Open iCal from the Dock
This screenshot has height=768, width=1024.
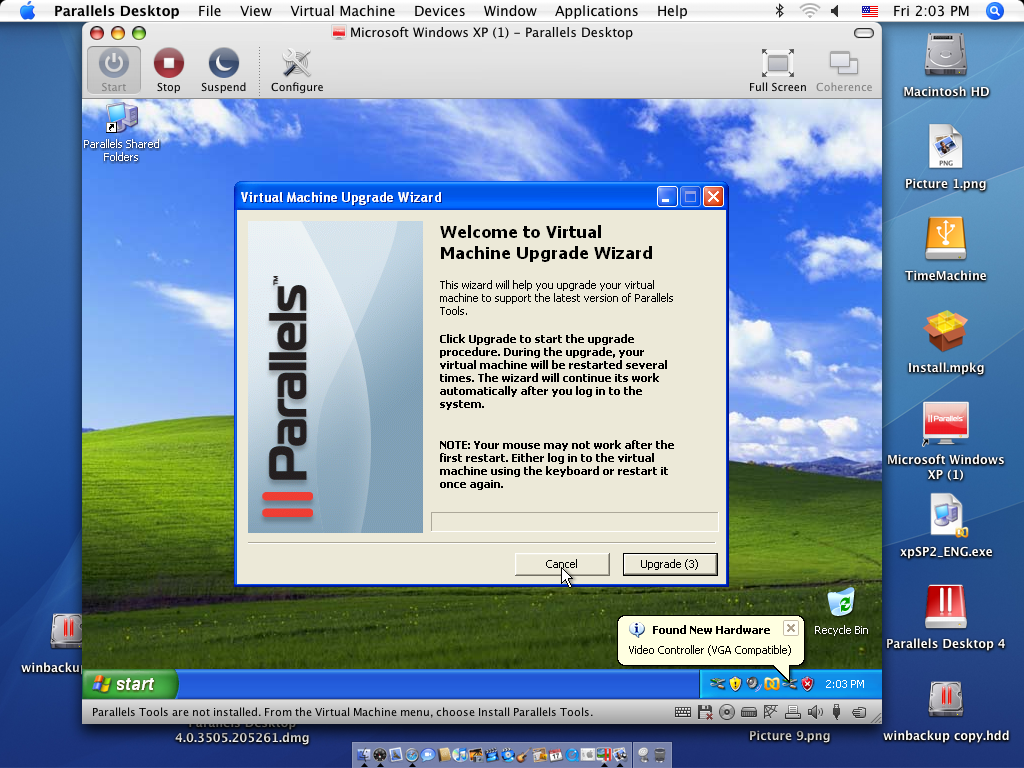555,755
